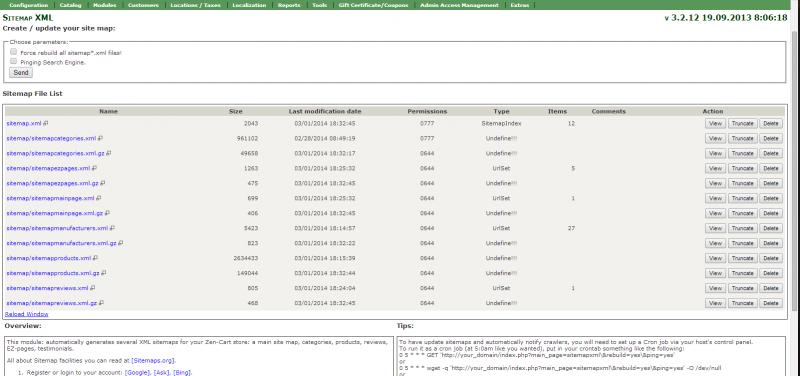800x376 pixels.
Task: Click external-link icon beside sitemapreviews.xml
Action: (92, 288)
